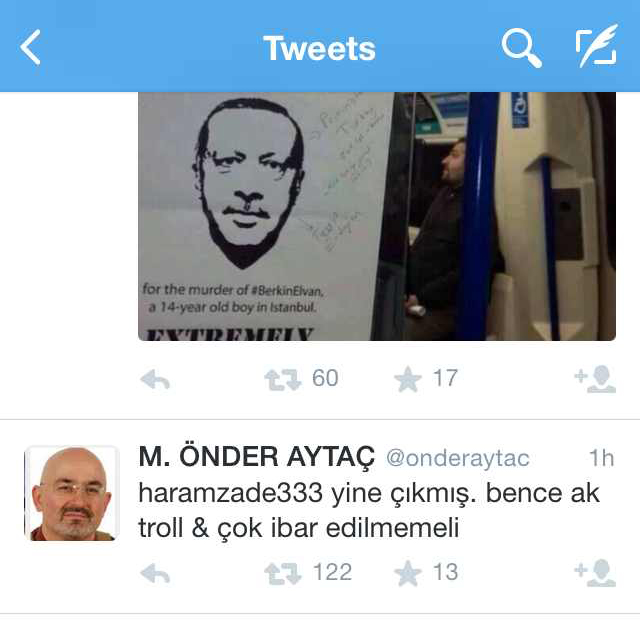Open M. ÖNDER AYTAÇ display name
This screenshot has width=640, height=620.
tap(257, 456)
